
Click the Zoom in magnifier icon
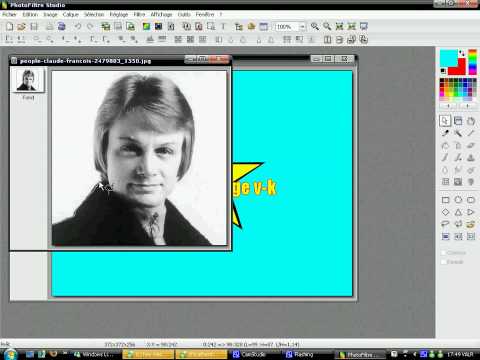(315, 27)
